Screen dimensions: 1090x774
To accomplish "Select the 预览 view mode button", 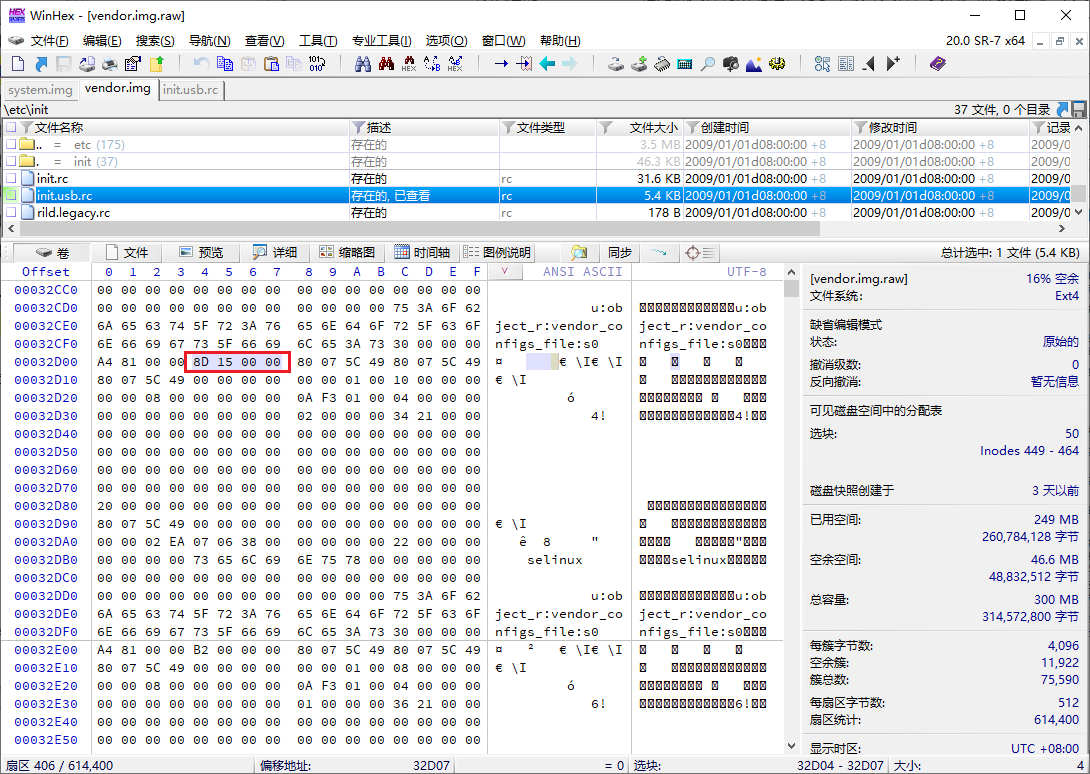I will [x=201, y=252].
